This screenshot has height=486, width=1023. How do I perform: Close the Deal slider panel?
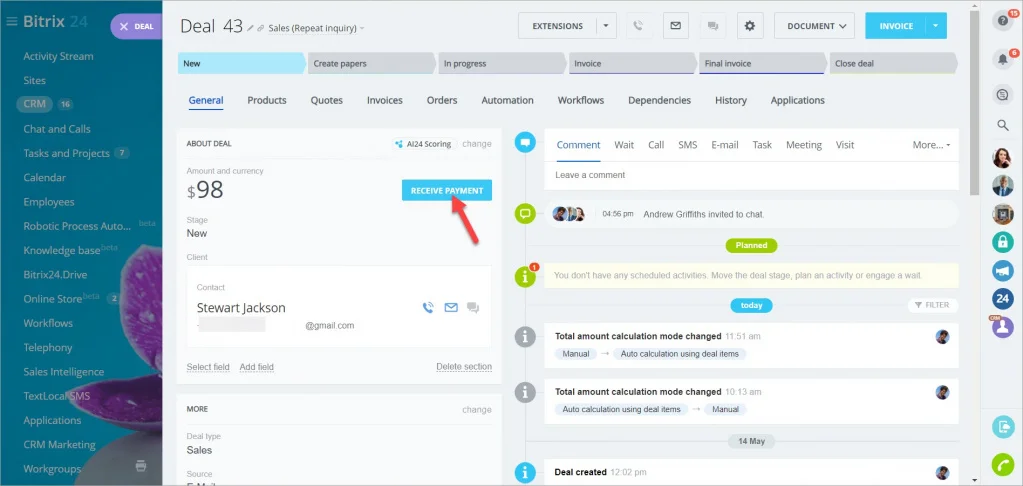coord(124,27)
